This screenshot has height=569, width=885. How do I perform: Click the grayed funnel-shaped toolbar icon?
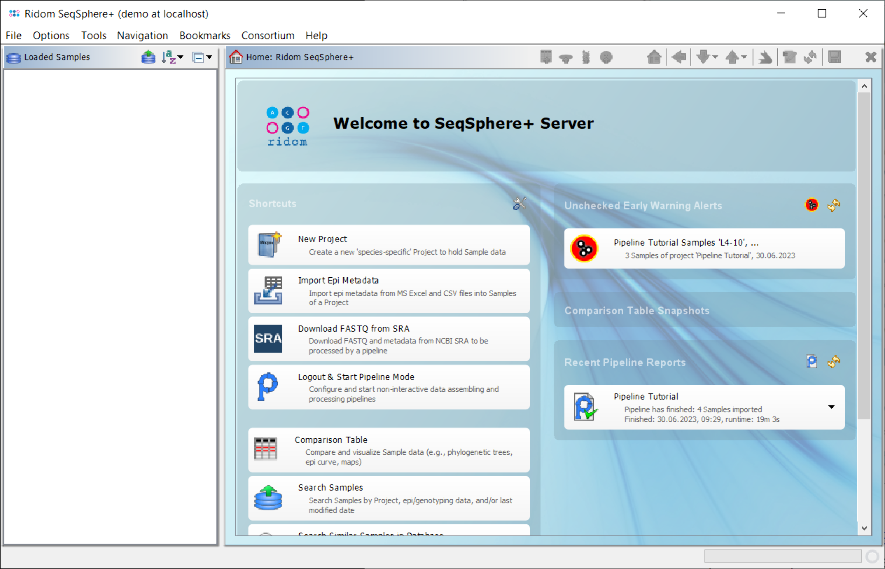pyautogui.click(x=566, y=58)
